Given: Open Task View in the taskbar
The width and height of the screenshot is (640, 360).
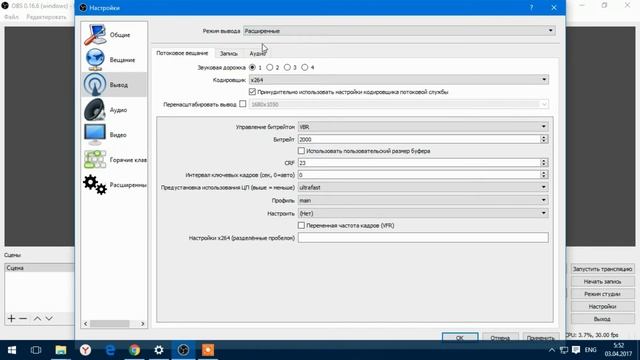Looking at the screenshot, I should [36, 350].
